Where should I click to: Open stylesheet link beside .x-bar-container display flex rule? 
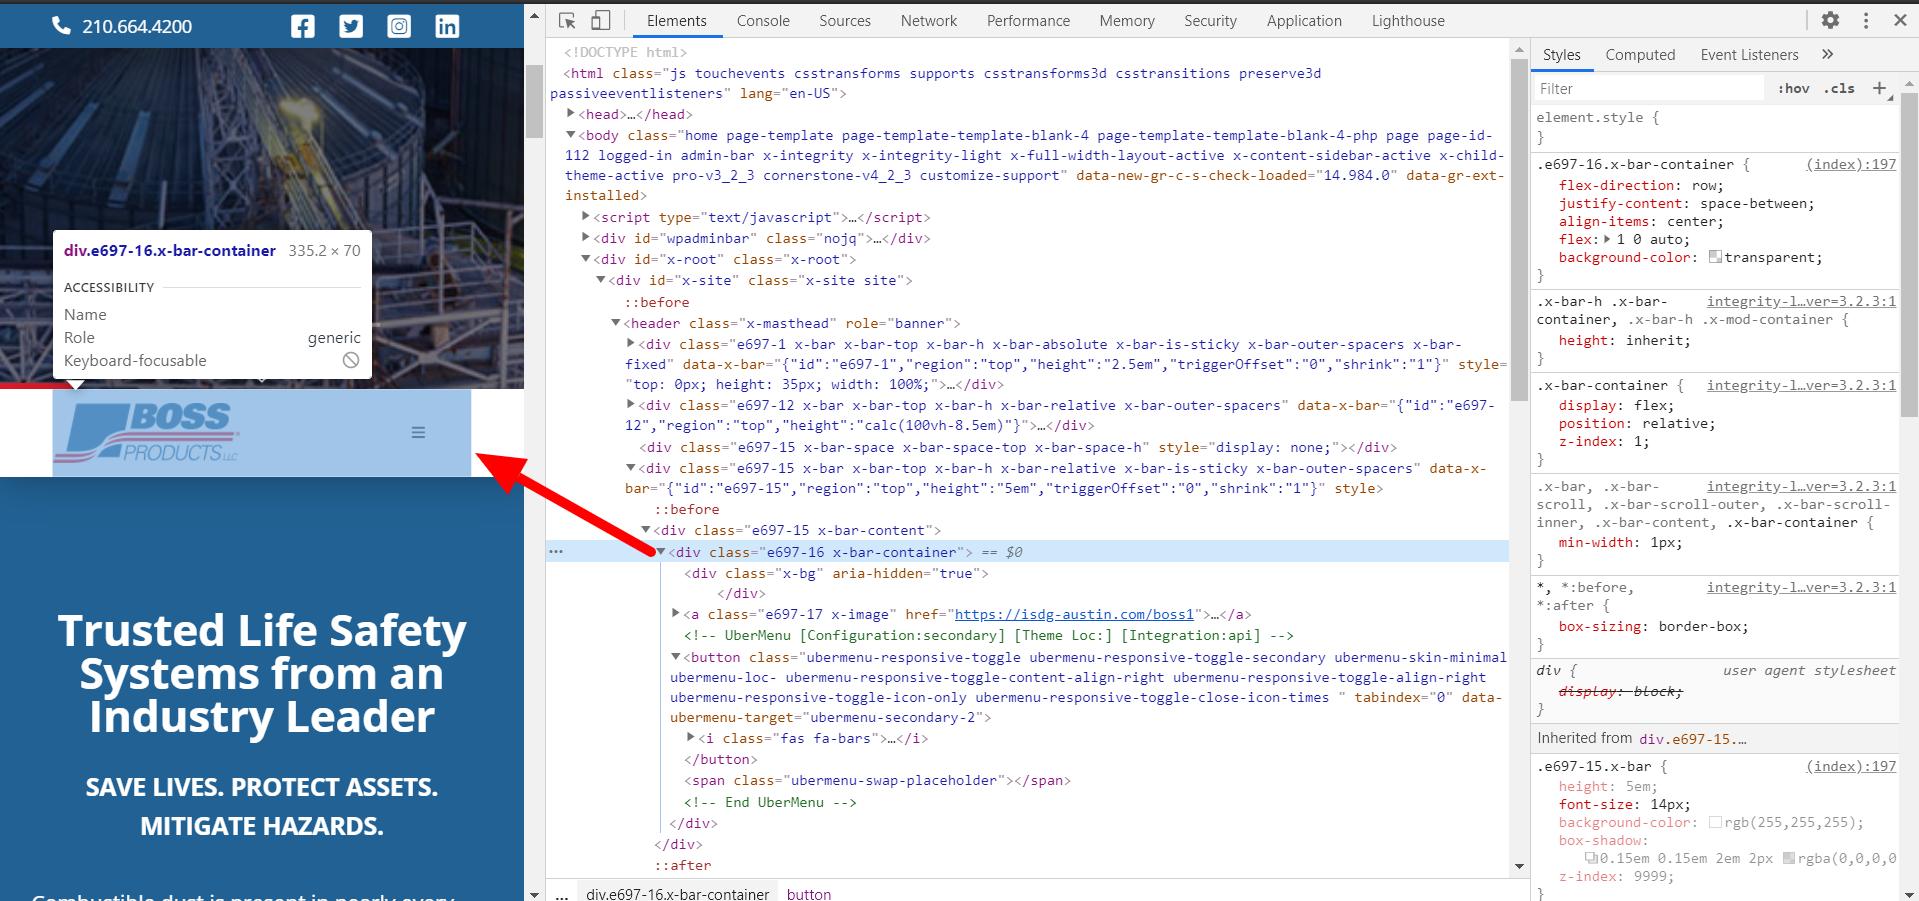1801,385
